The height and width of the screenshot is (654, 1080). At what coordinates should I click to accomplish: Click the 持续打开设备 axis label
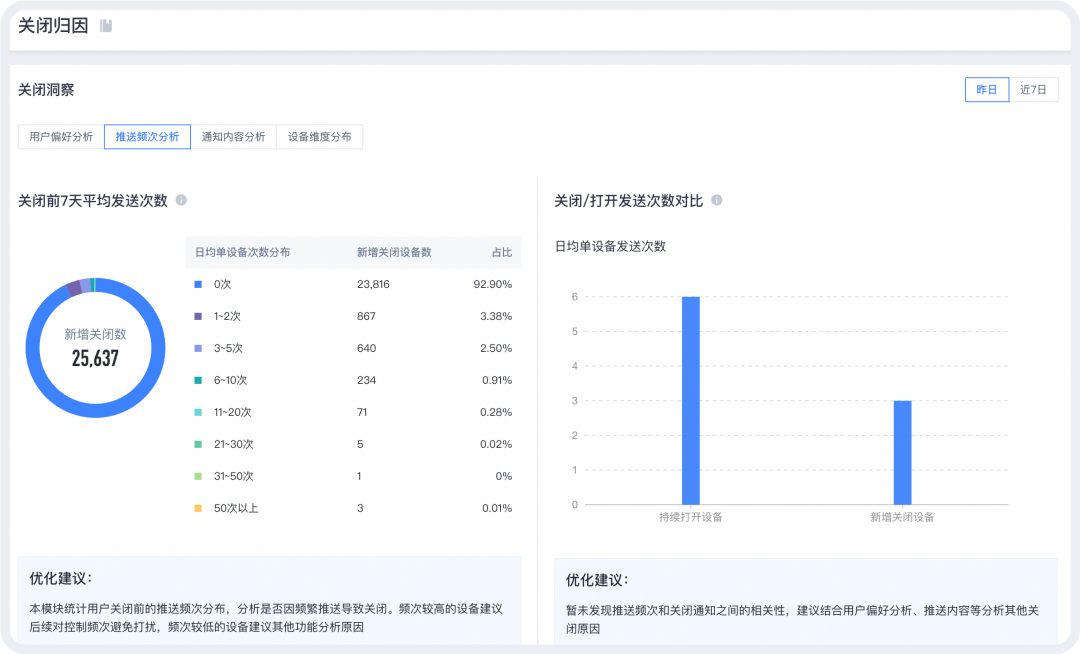coord(691,517)
